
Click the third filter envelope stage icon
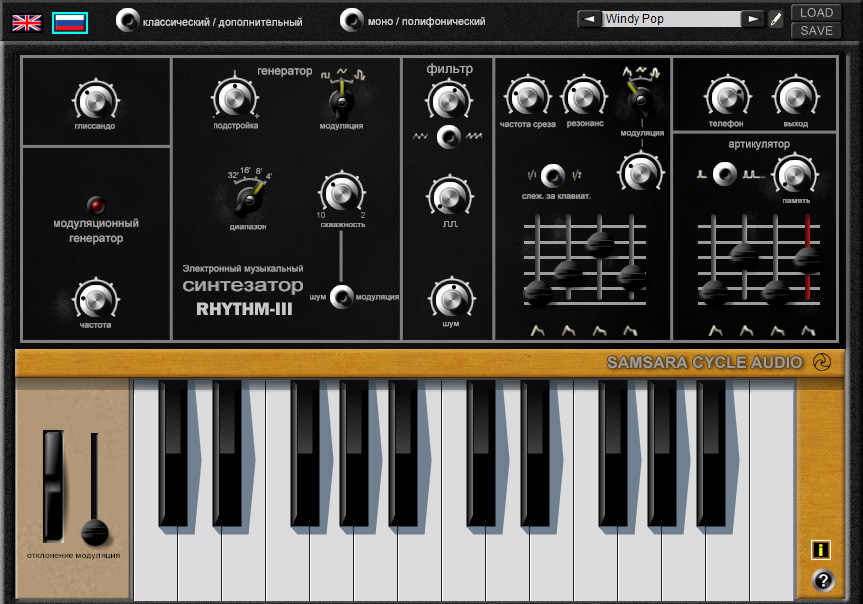pos(599,330)
